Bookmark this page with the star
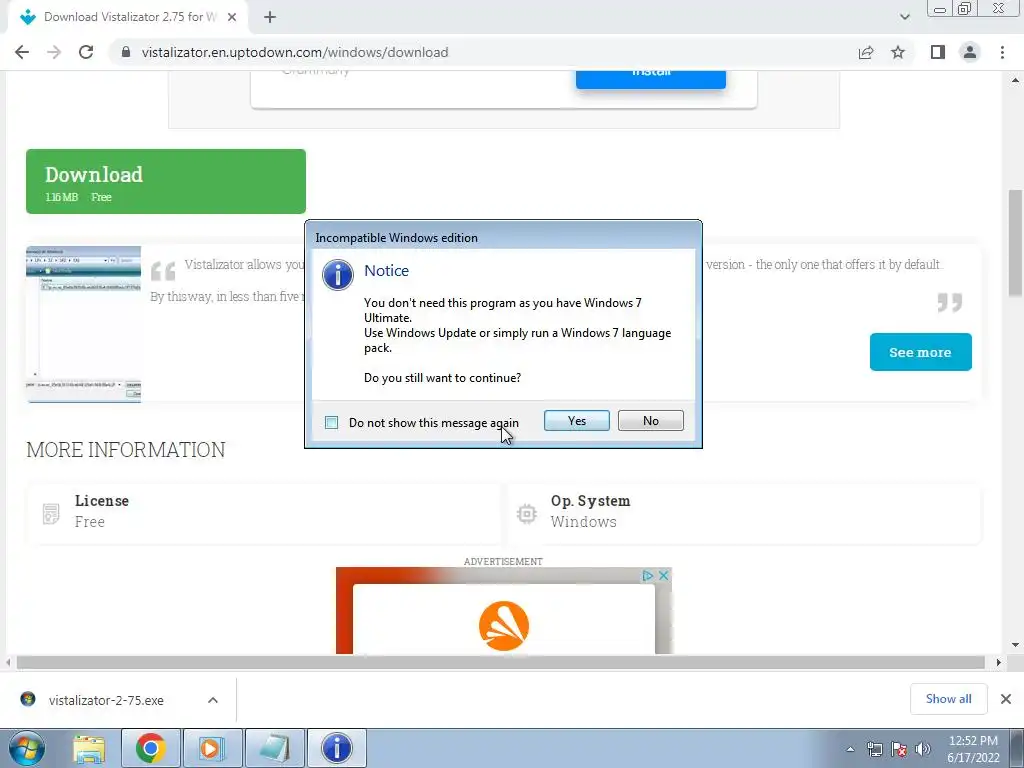 click(898, 52)
